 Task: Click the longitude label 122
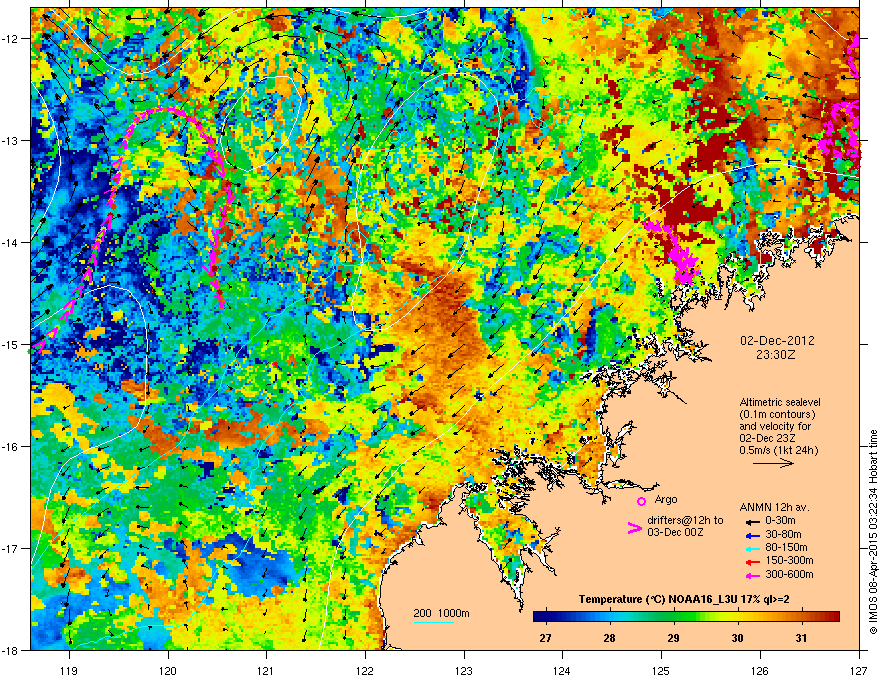point(365,671)
